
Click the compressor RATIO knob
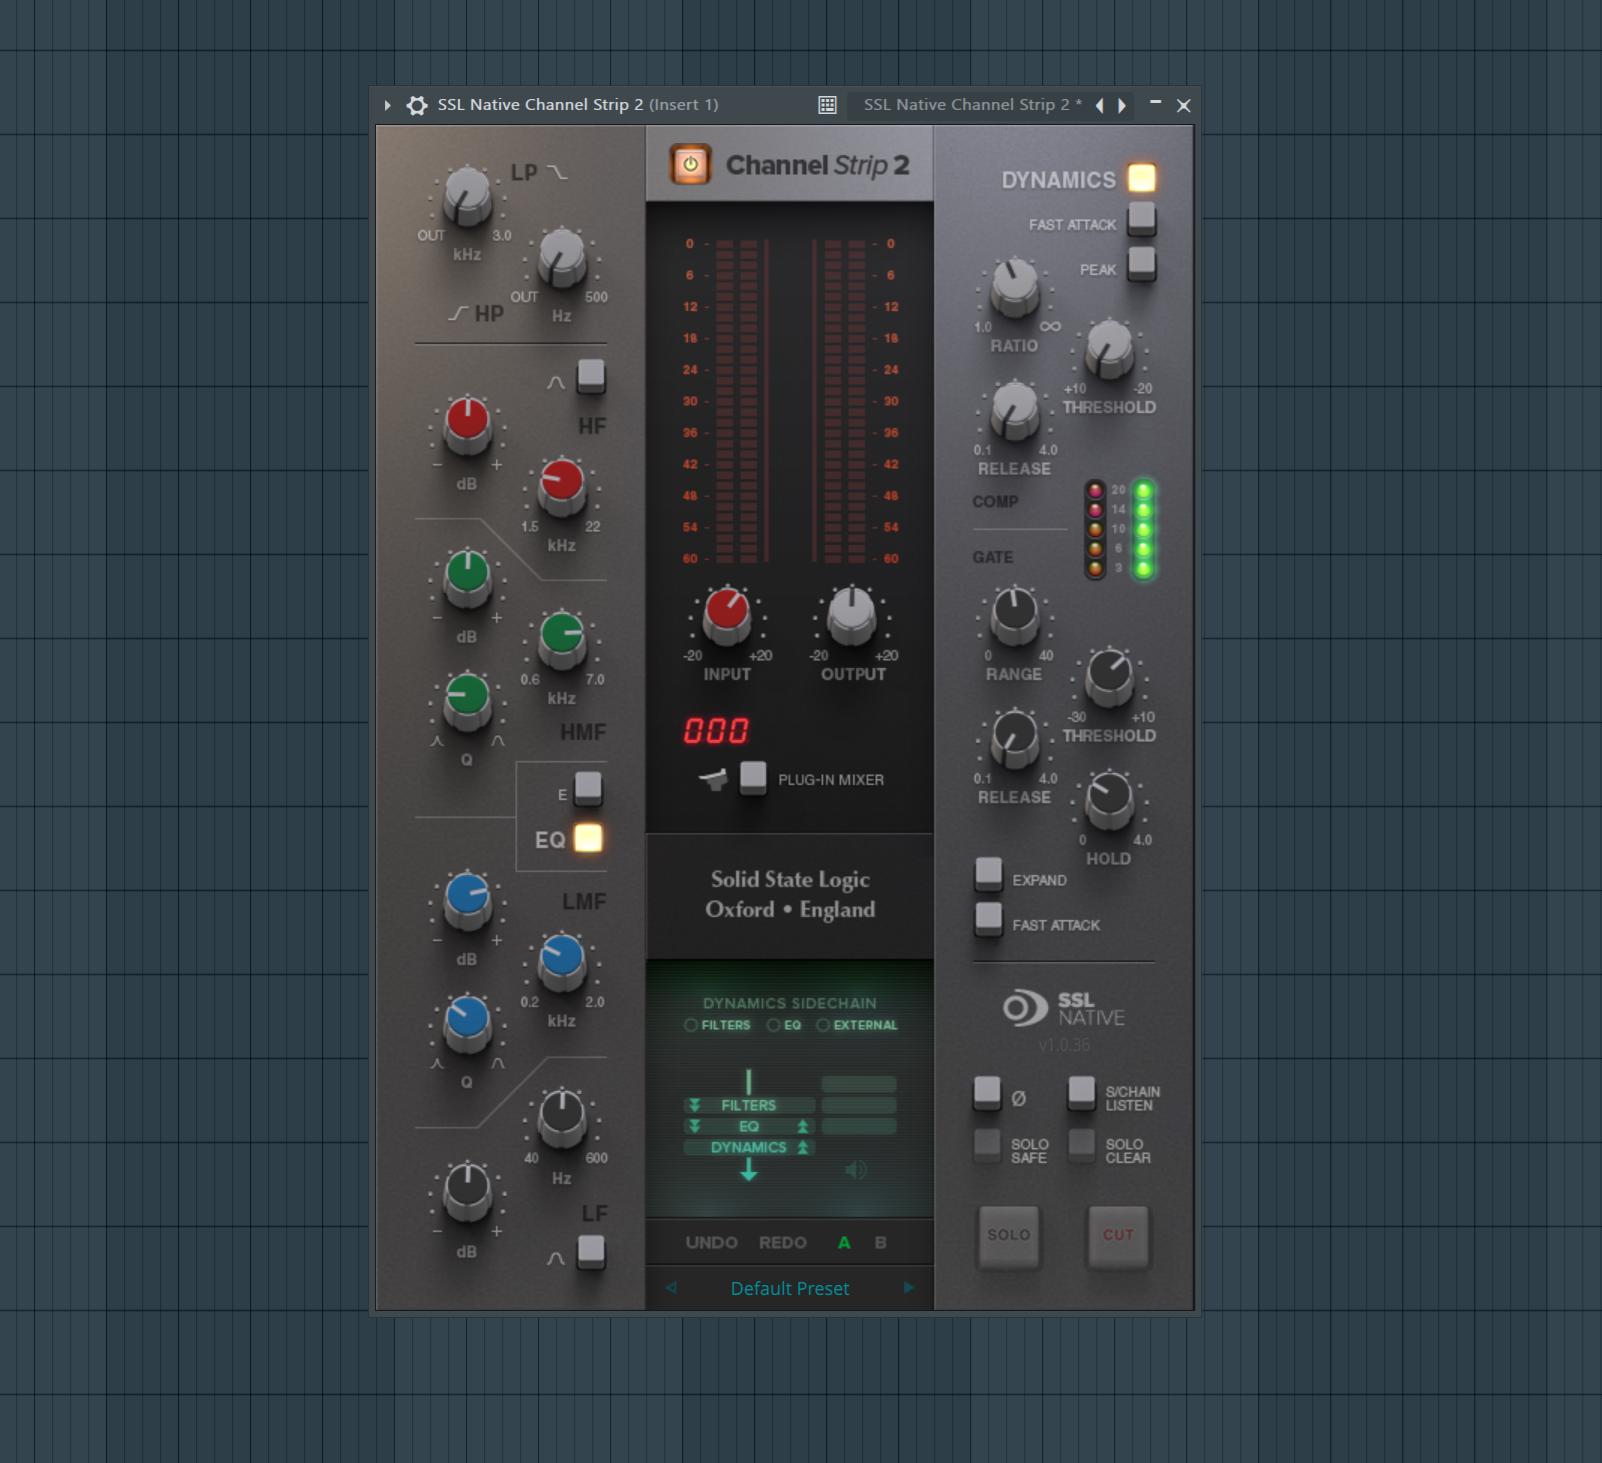1014,288
